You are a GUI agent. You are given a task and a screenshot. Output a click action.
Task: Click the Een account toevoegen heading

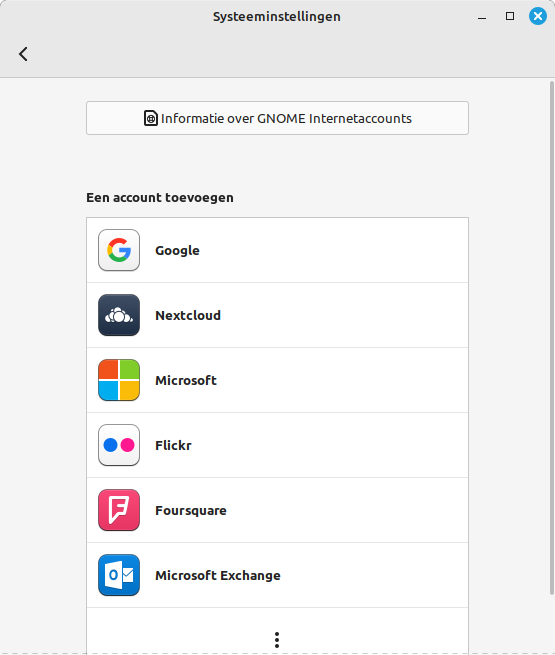coord(160,198)
